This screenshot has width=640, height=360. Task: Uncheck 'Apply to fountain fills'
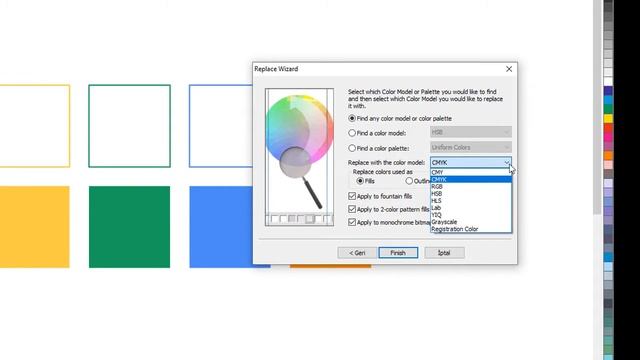coord(352,196)
